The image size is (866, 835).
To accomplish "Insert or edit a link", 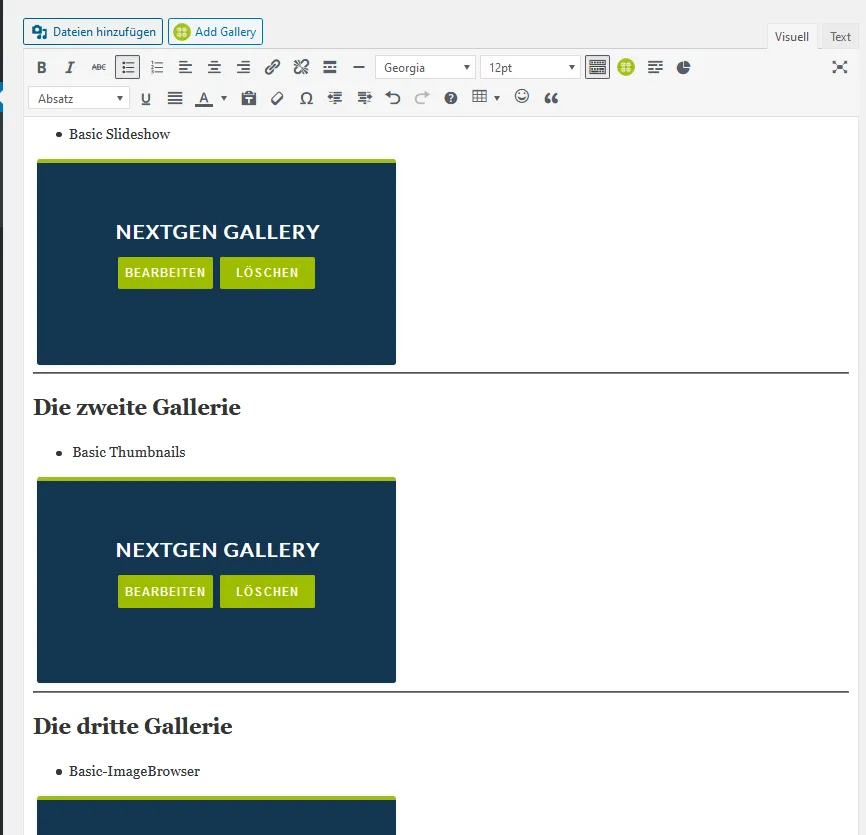I will (x=272, y=67).
